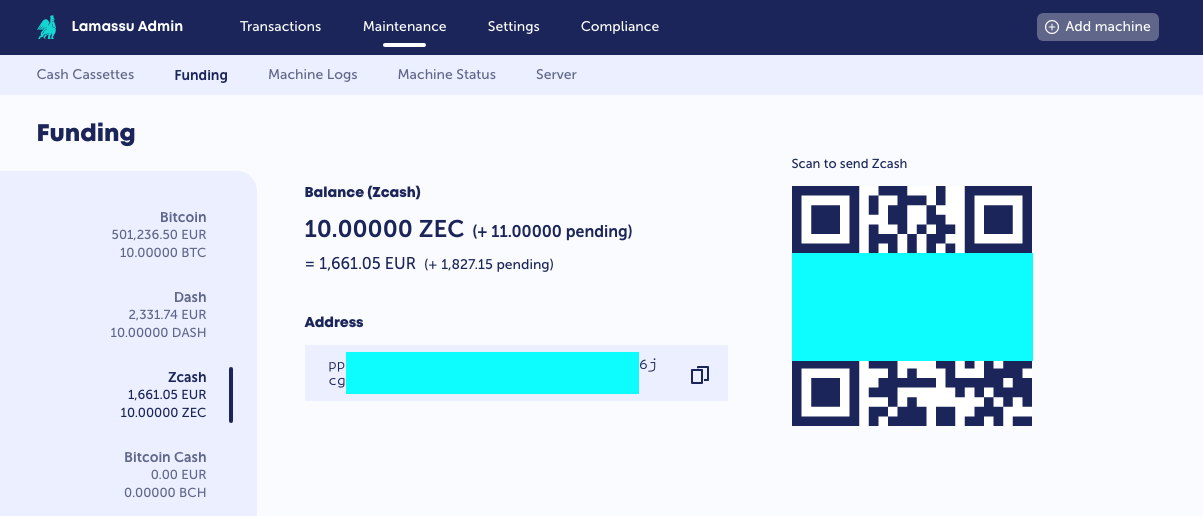Click the Zcash QR code
Viewport: 1203px width, 516px height.
pos(912,306)
